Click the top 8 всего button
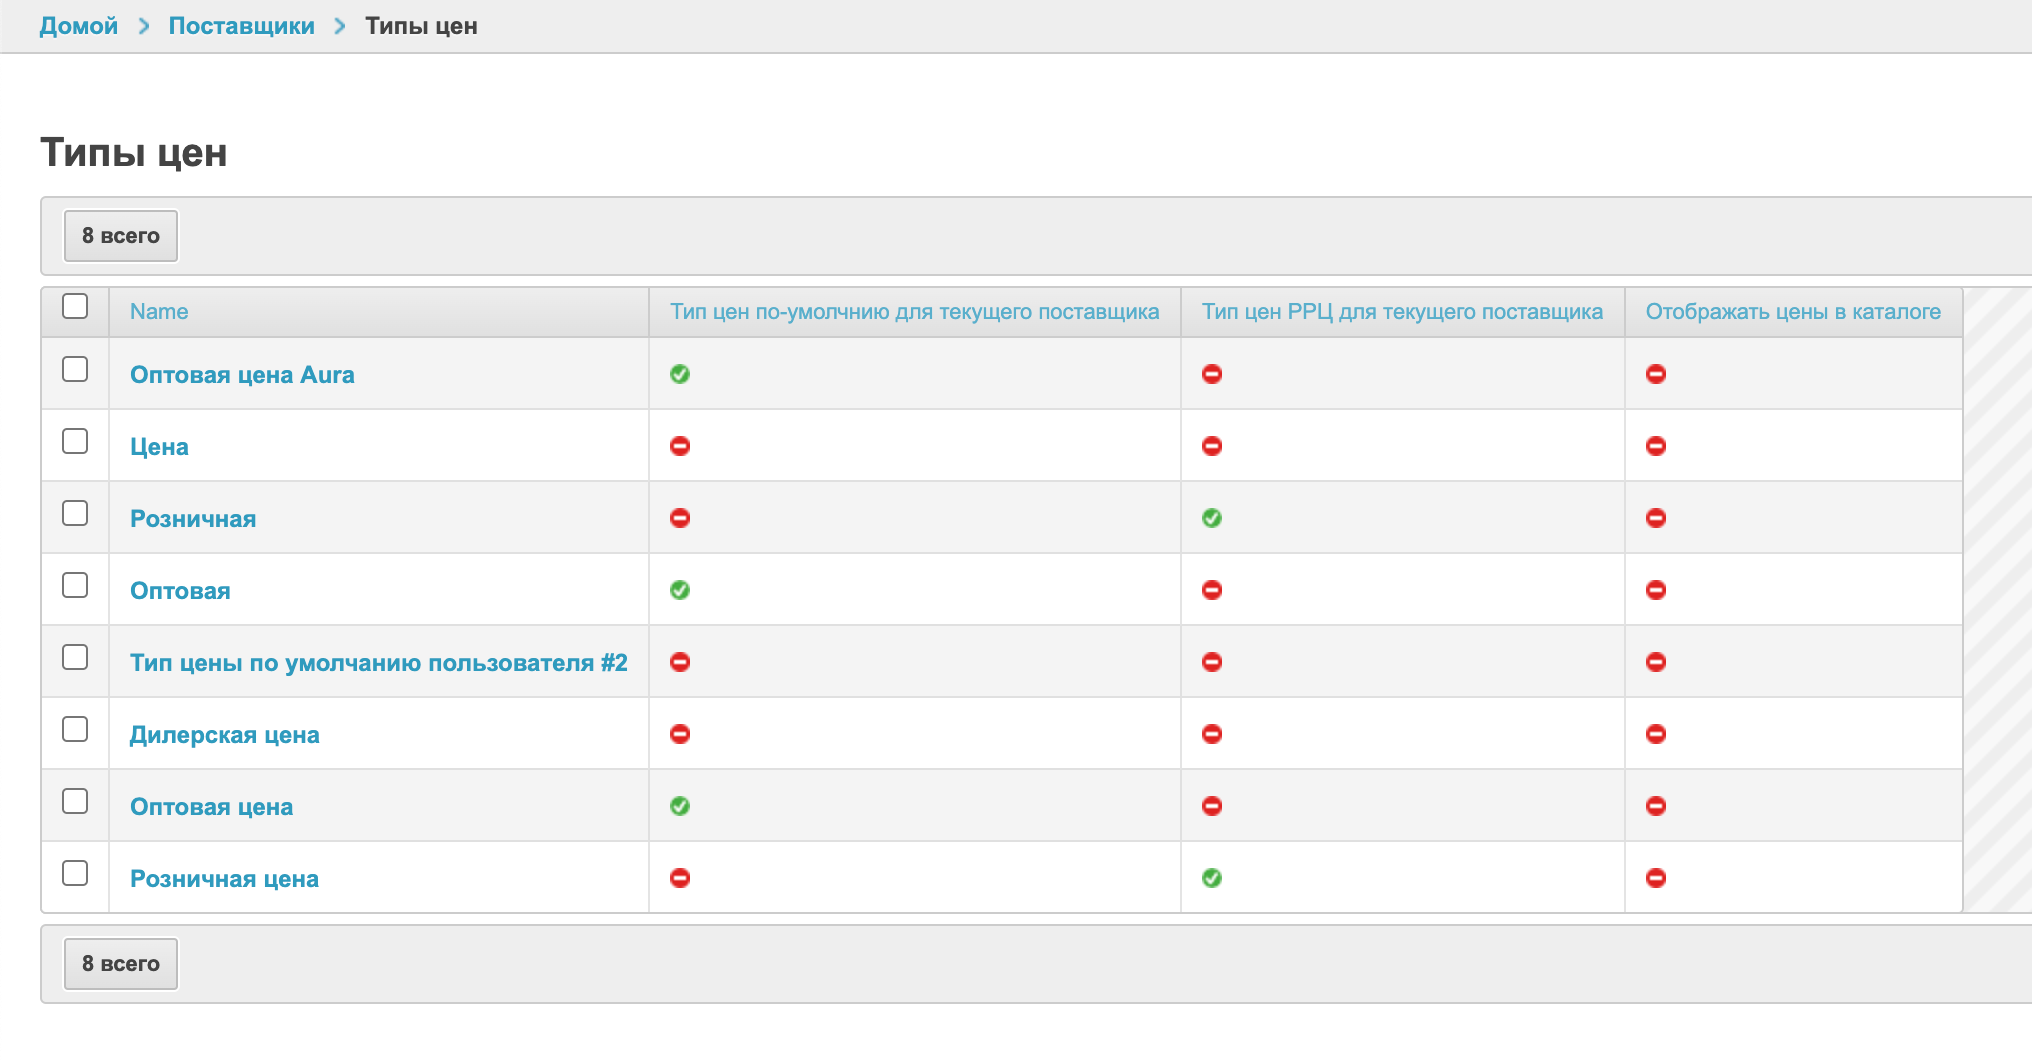Screen dimensions: 2032x1060 (121, 236)
